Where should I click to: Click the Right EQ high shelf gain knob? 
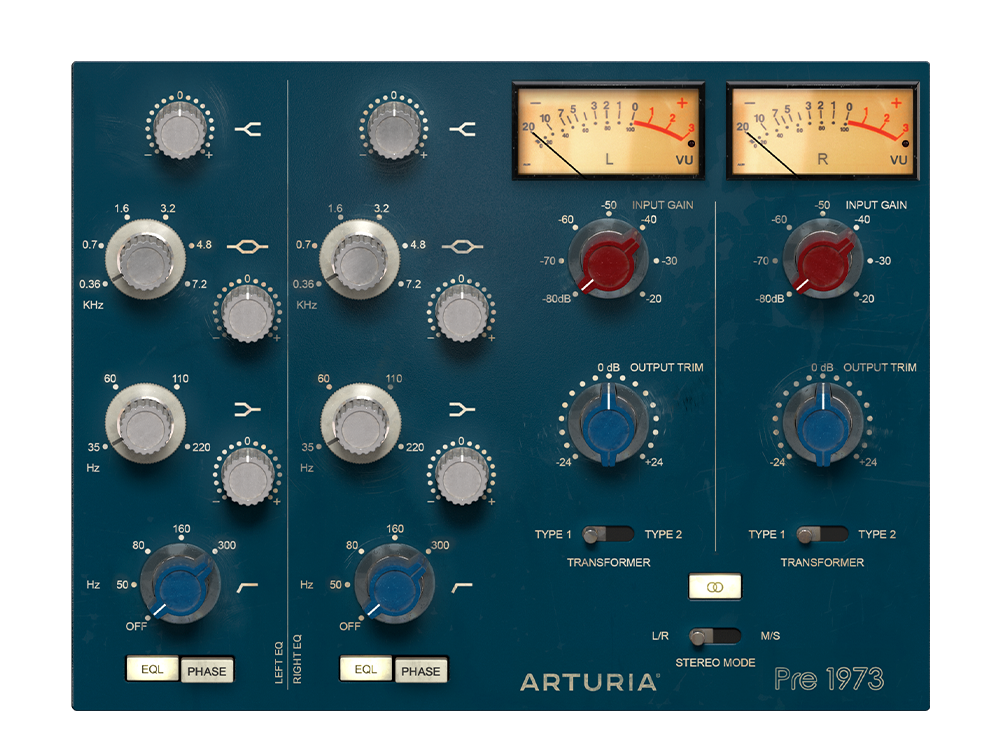pyautogui.click(x=394, y=131)
